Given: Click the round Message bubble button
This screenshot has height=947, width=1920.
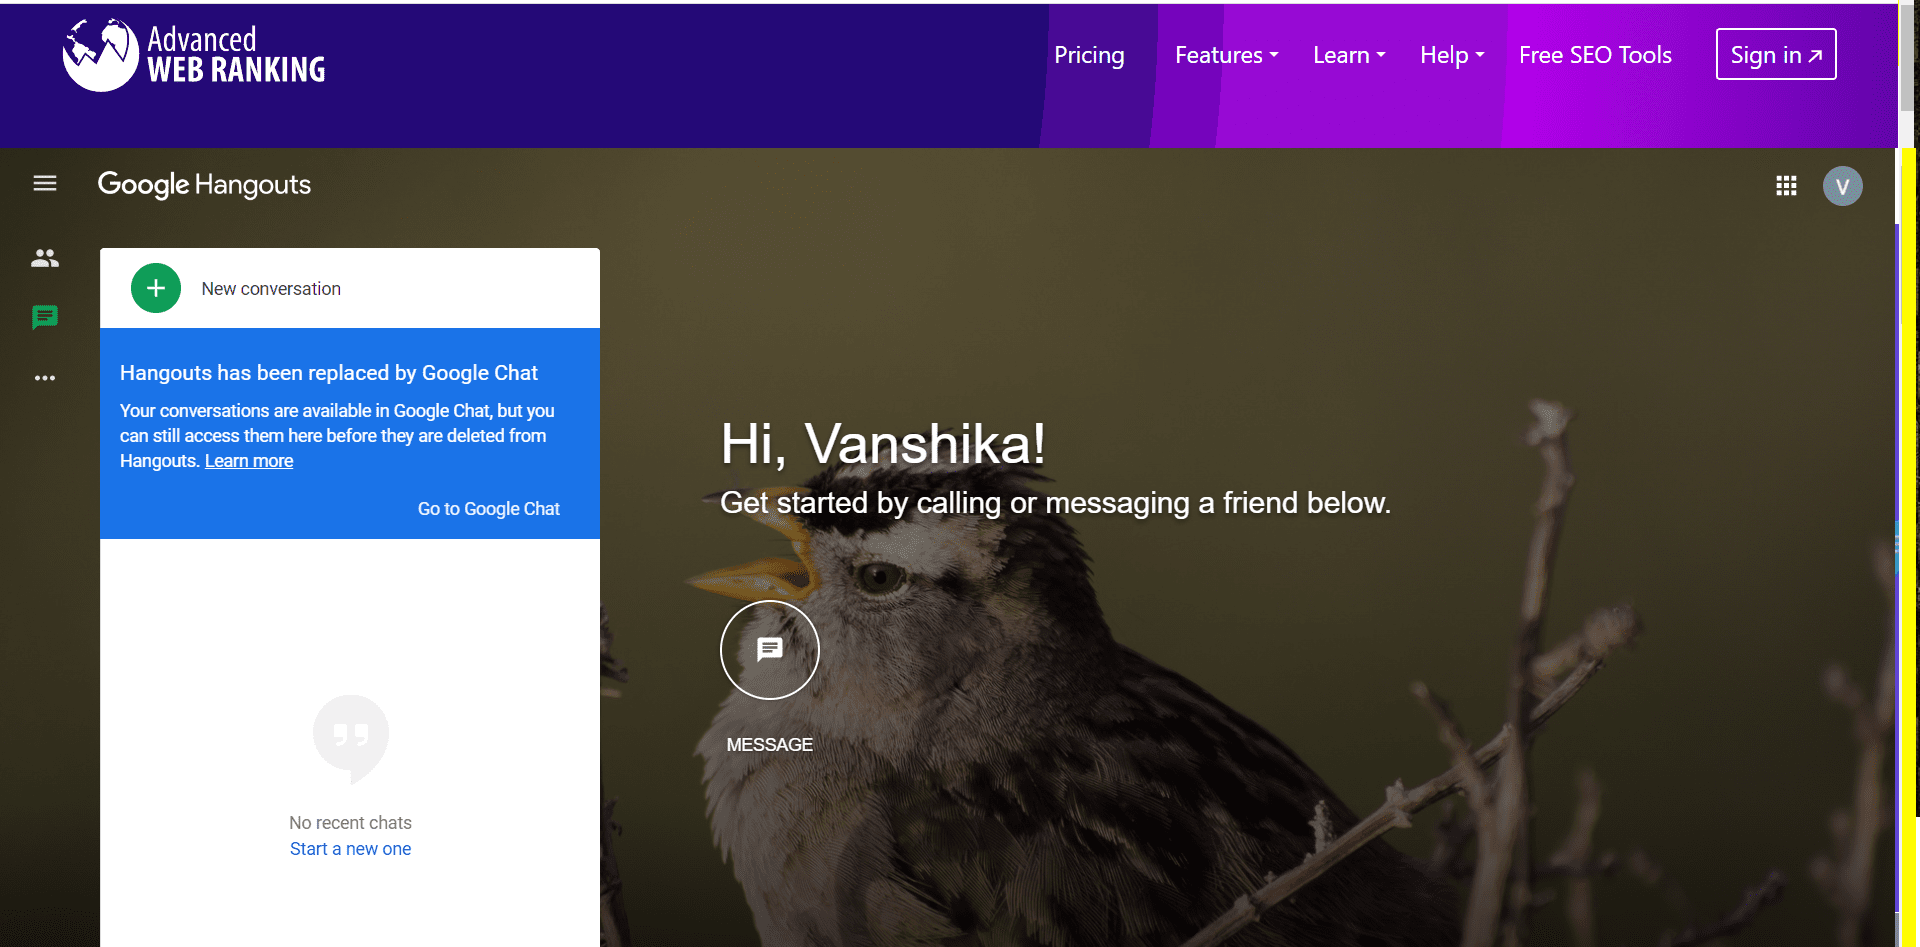Looking at the screenshot, I should [769, 650].
